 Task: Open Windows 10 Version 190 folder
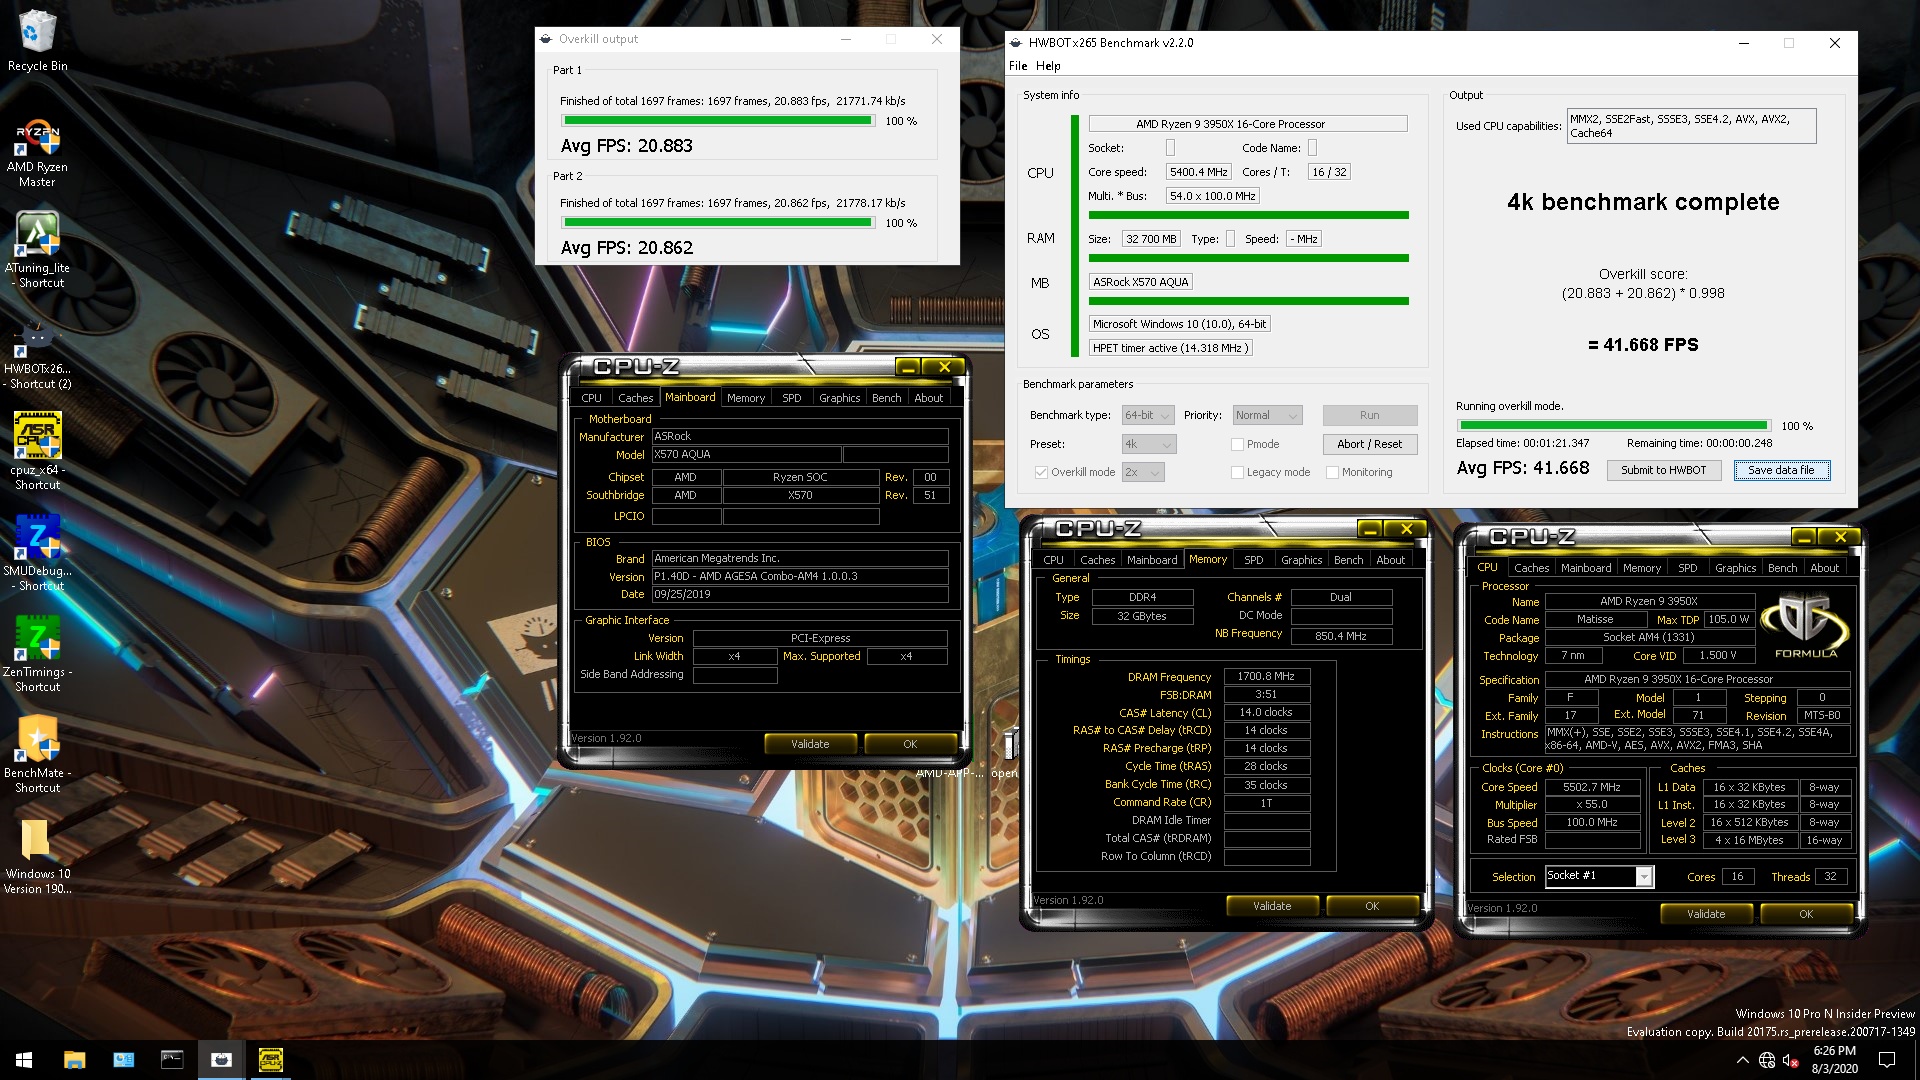tap(37, 856)
